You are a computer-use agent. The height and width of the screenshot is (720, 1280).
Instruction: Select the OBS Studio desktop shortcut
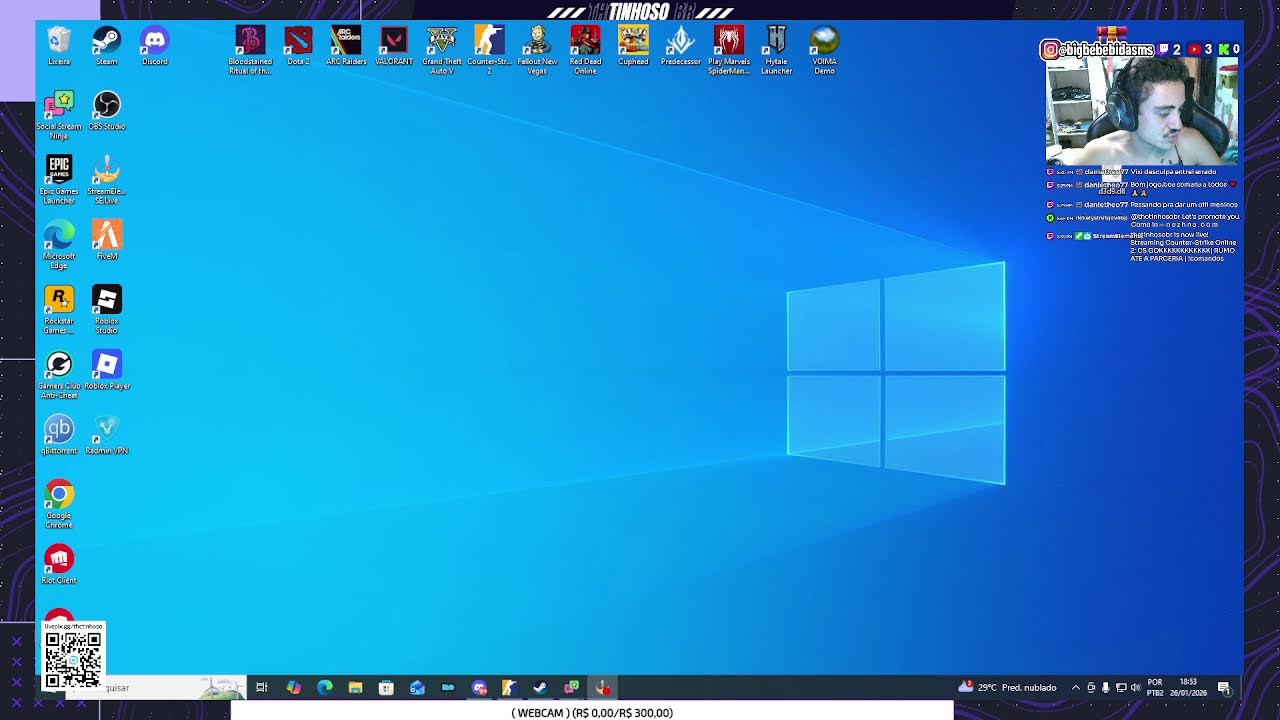click(107, 111)
